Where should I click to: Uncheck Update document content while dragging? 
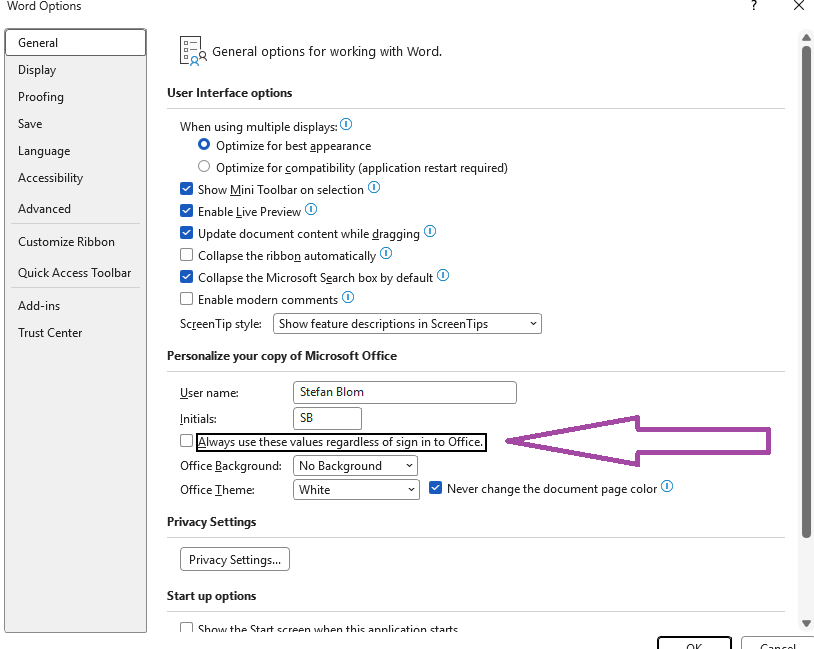(x=186, y=233)
